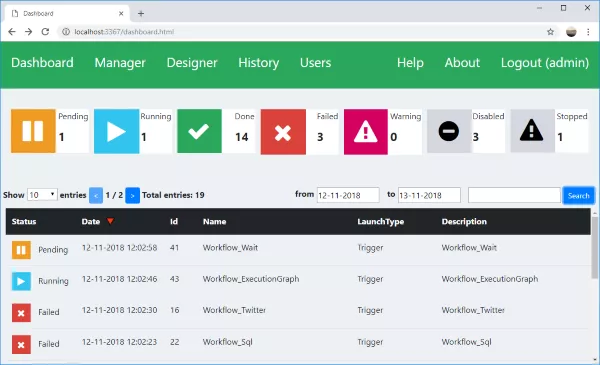
Task: Click Workflow_Twitter description cell
Action: point(473,310)
